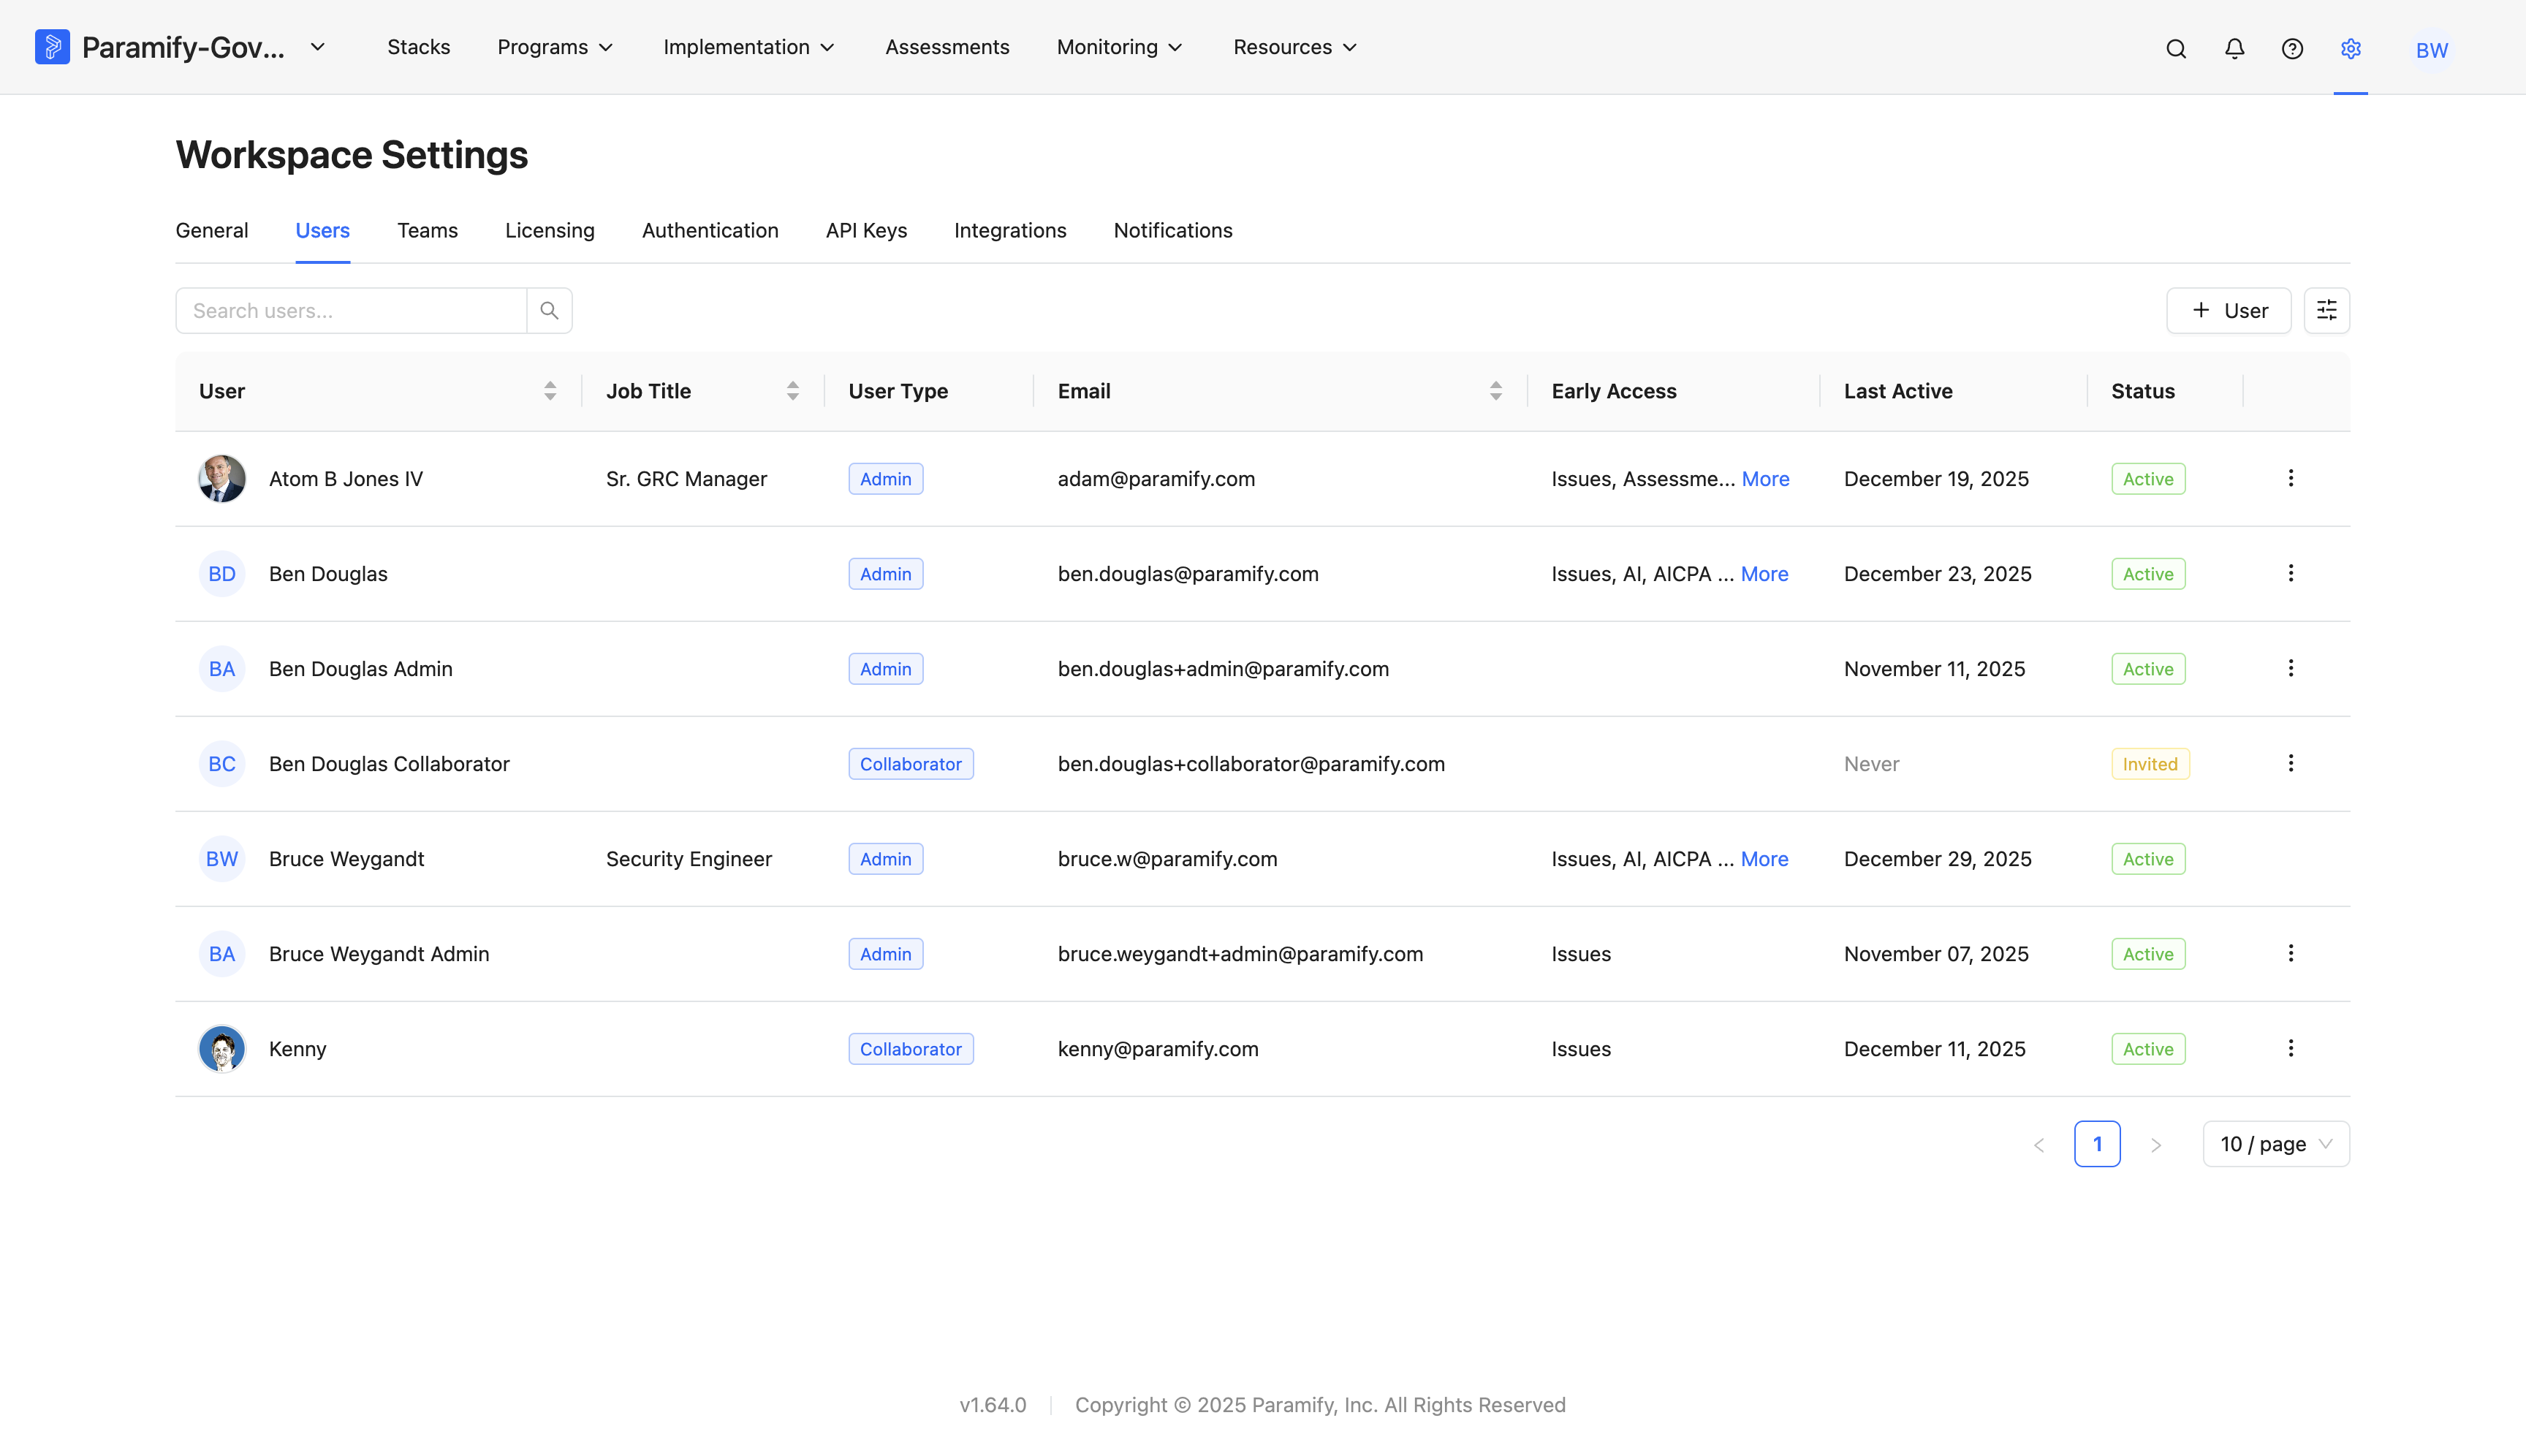The image size is (2526, 1456).
Task: Click More in Atom B Jones IV's early access
Action: click(x=1766, y=479)
